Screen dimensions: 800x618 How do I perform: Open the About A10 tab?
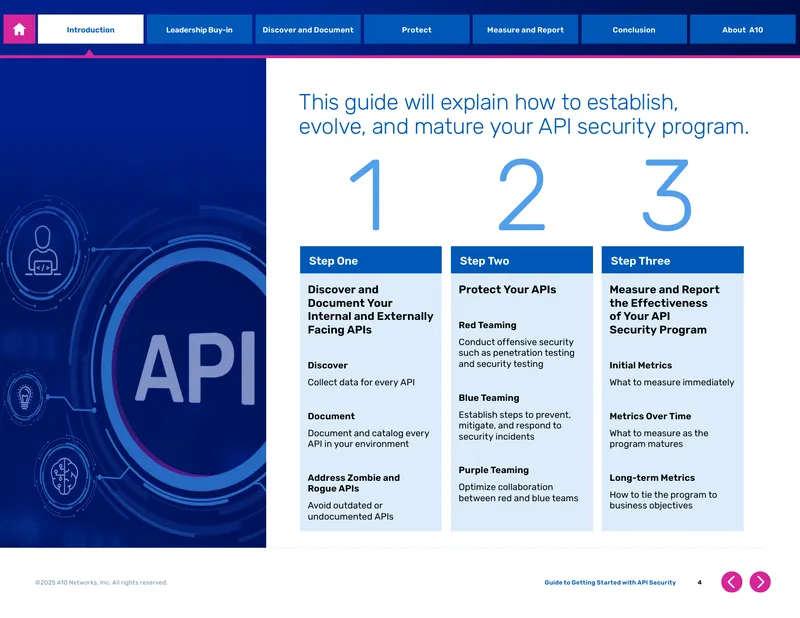point(742,30)
